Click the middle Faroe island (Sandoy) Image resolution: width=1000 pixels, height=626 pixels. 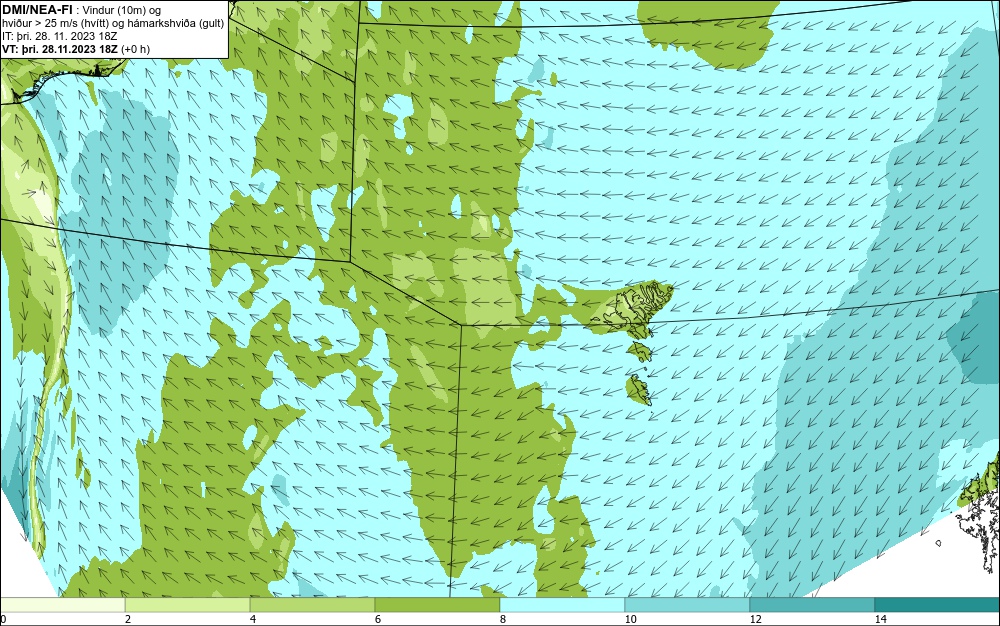click(x=639, y=351)
